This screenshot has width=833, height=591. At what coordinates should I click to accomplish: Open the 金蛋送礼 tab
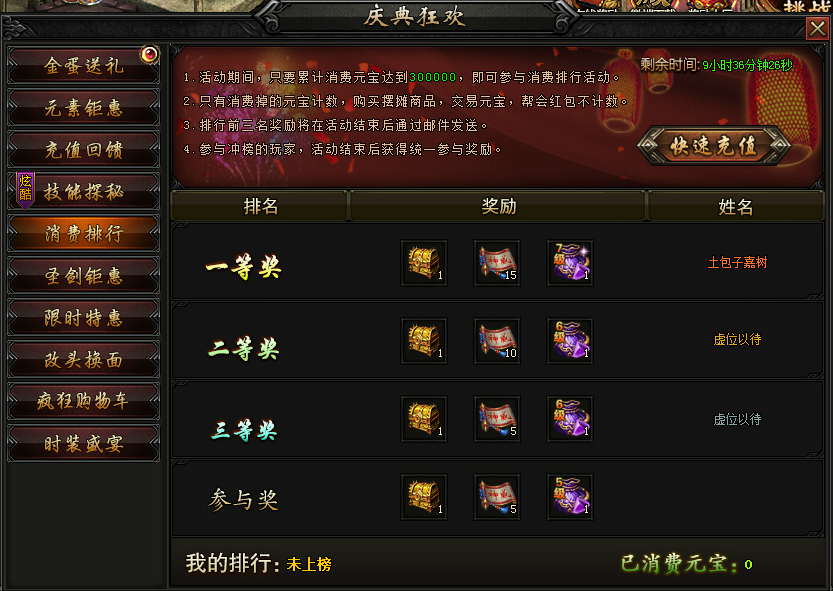[83, 65]
